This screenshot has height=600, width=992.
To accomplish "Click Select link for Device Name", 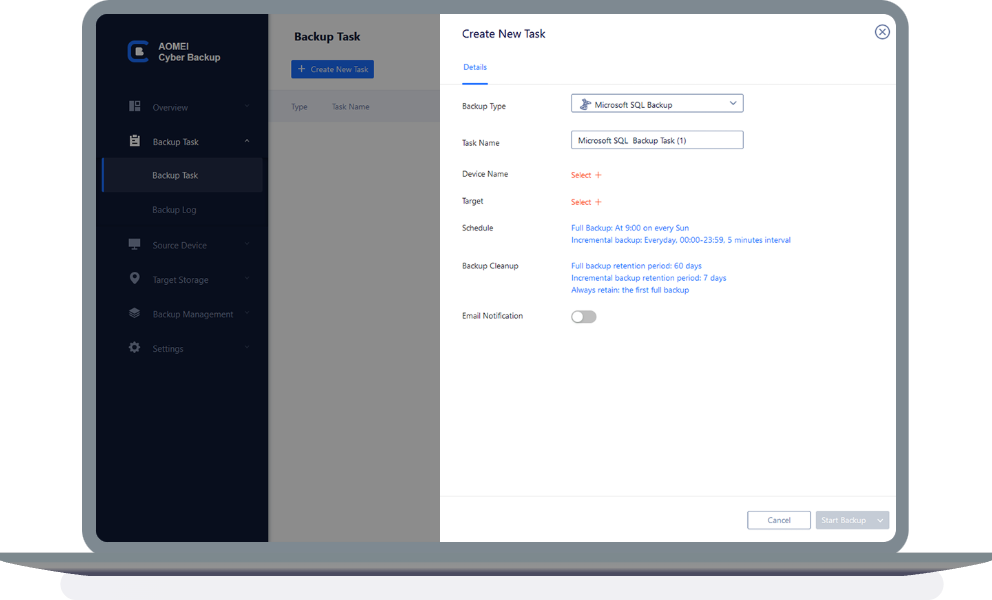I will pyautogui.click(x=586, y=175).
